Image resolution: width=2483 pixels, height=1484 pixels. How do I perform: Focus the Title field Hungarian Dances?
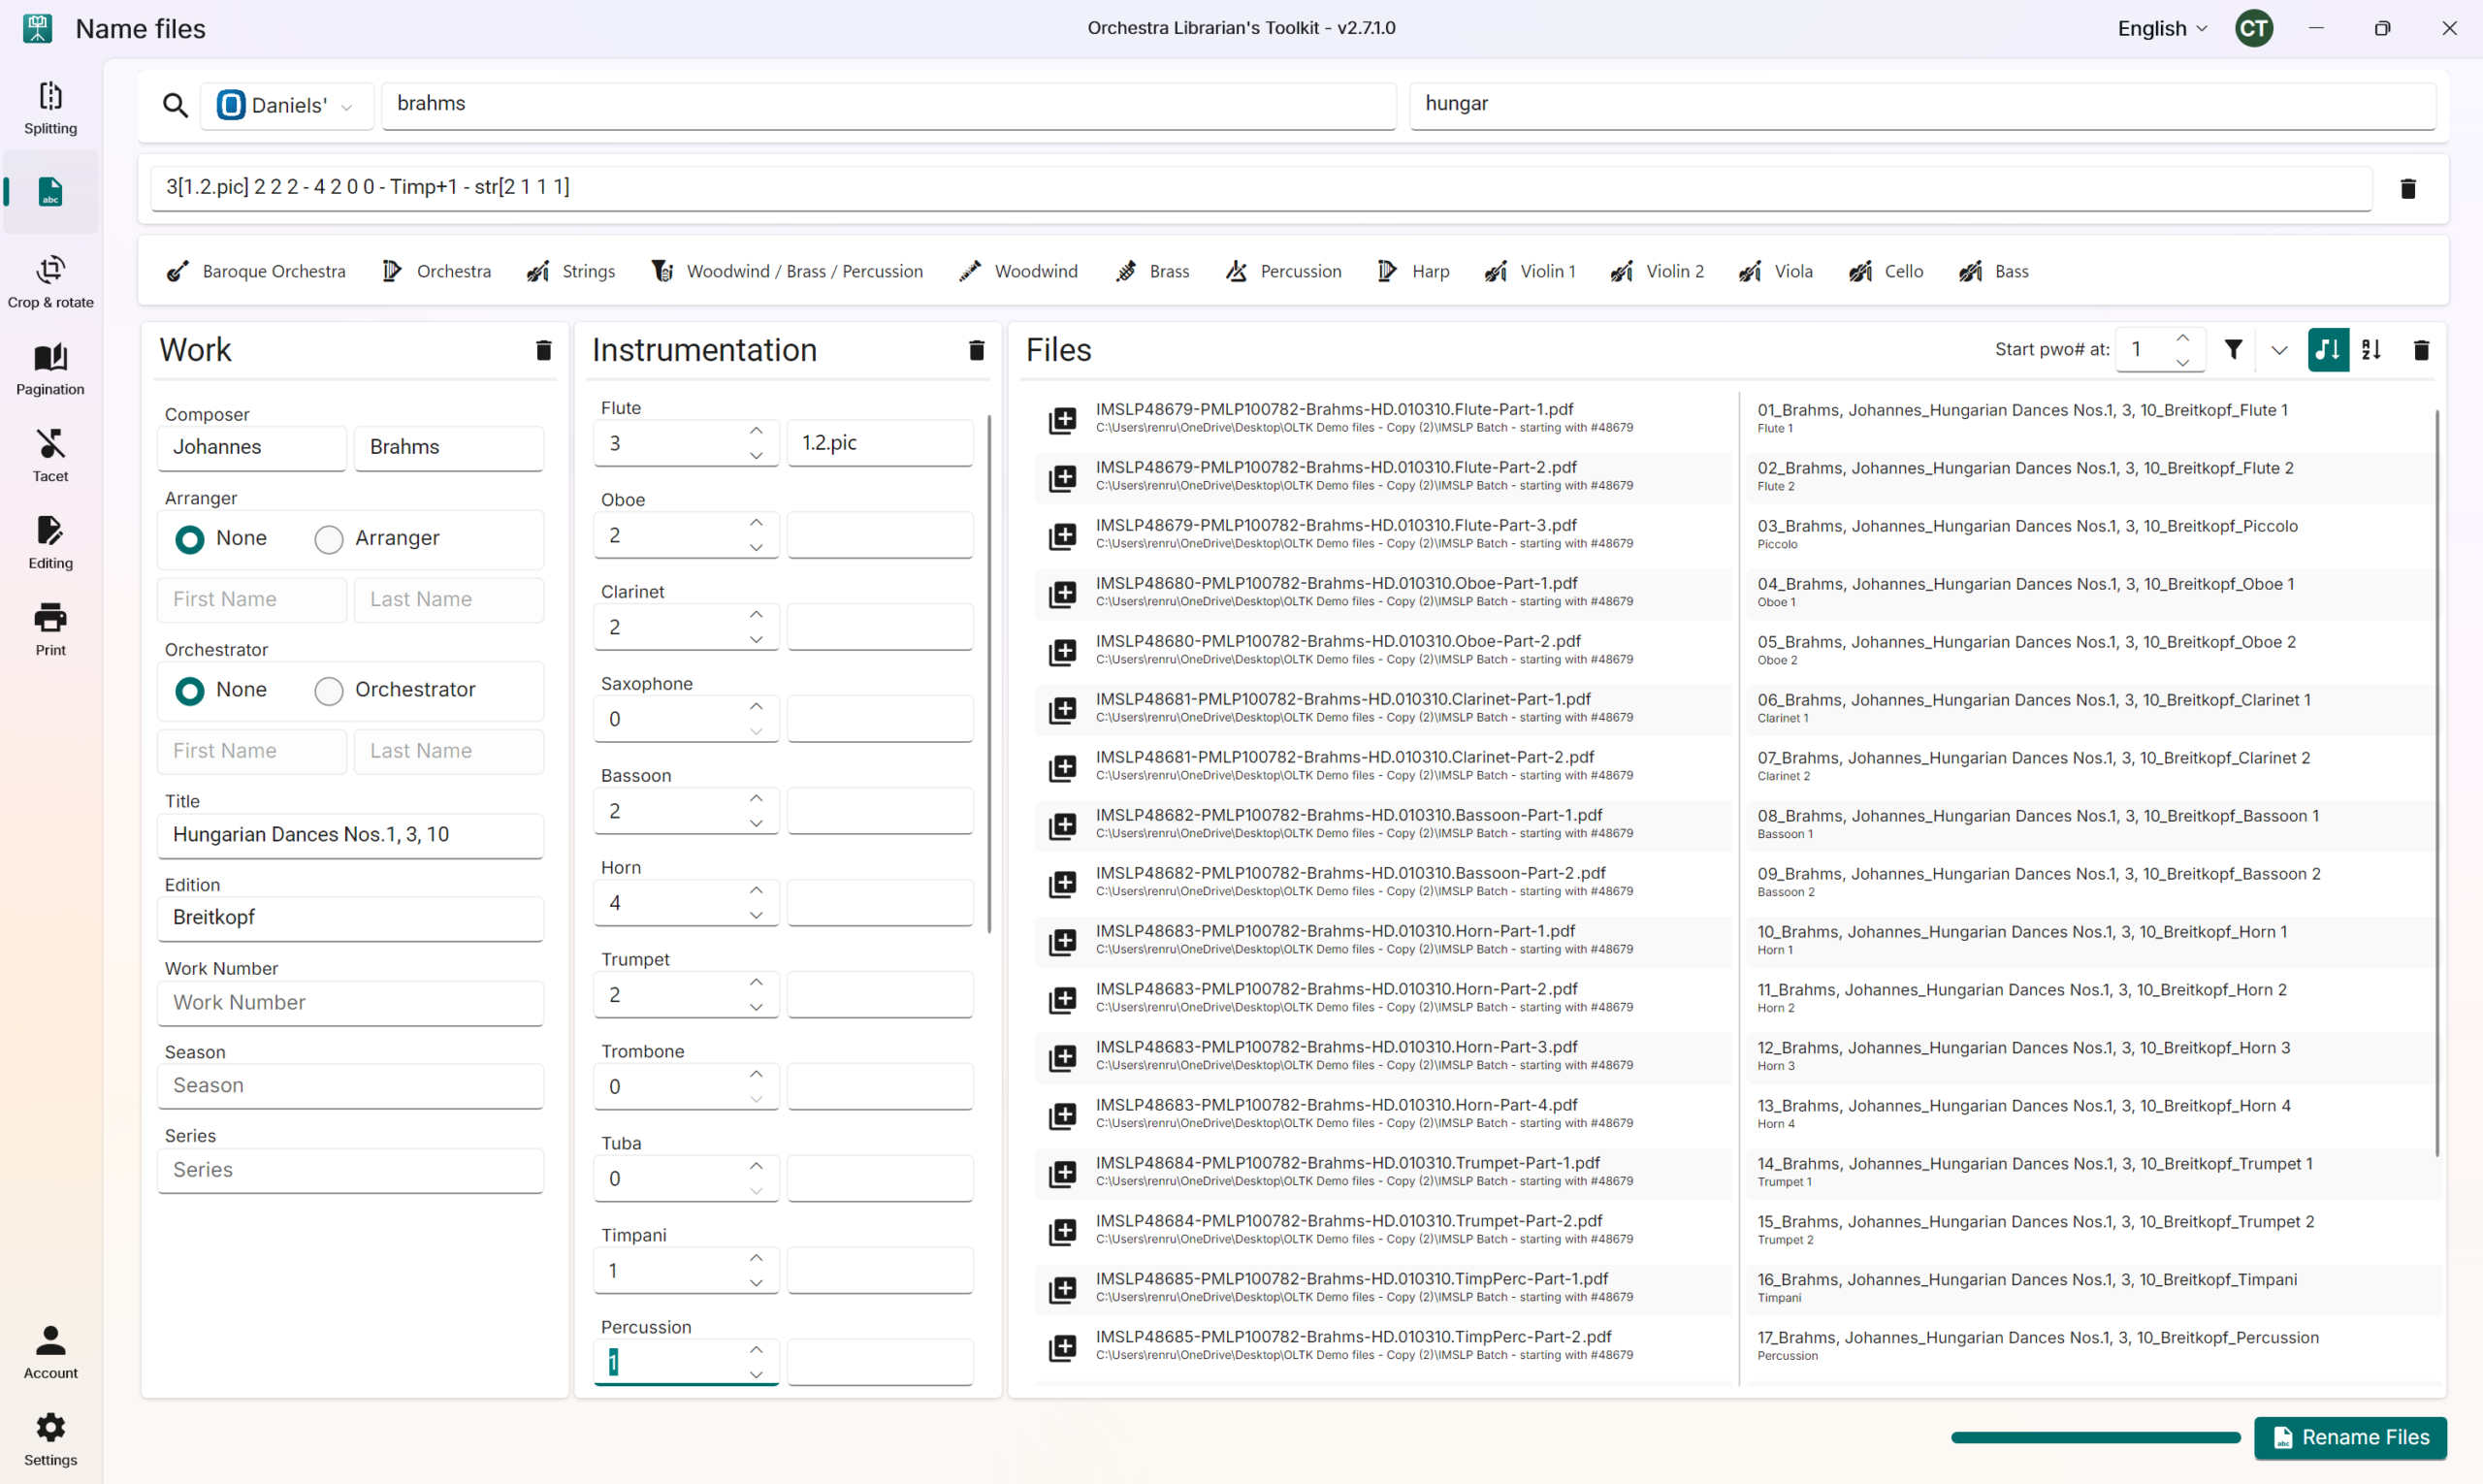coord(350,835)
